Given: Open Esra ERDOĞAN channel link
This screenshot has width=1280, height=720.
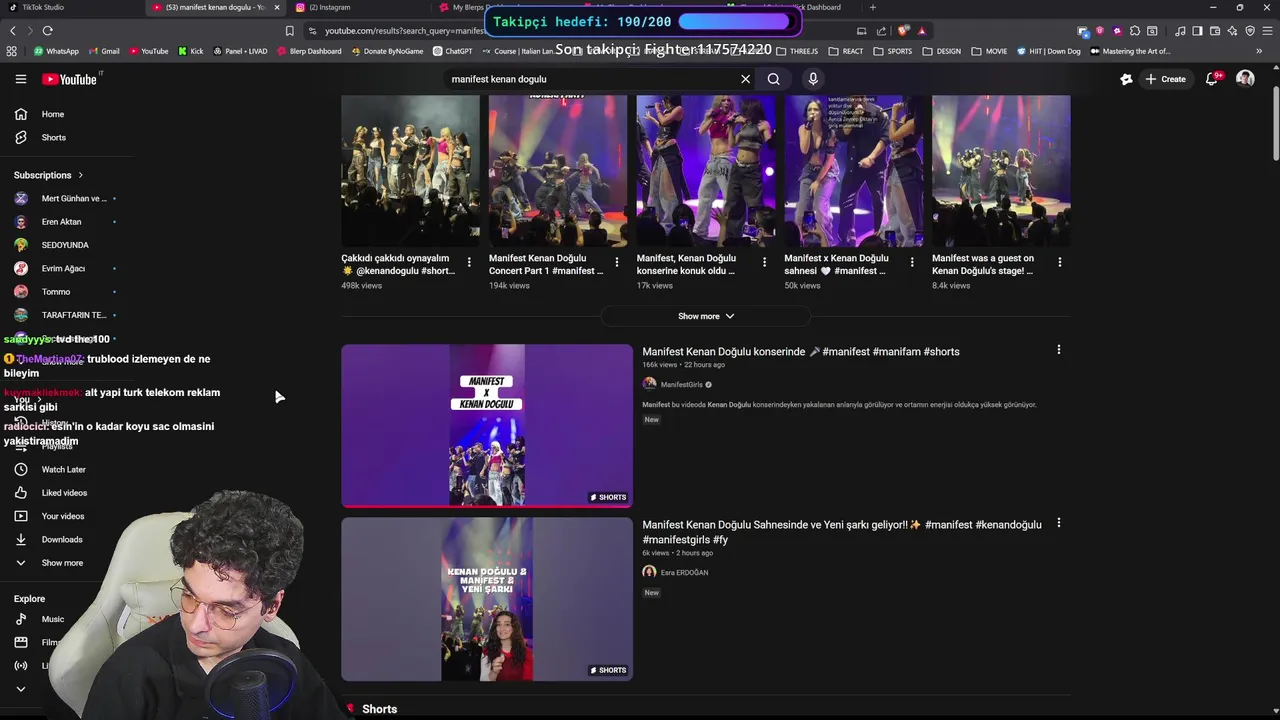Looking at the screenshot, I should click(x=684, y=573).
